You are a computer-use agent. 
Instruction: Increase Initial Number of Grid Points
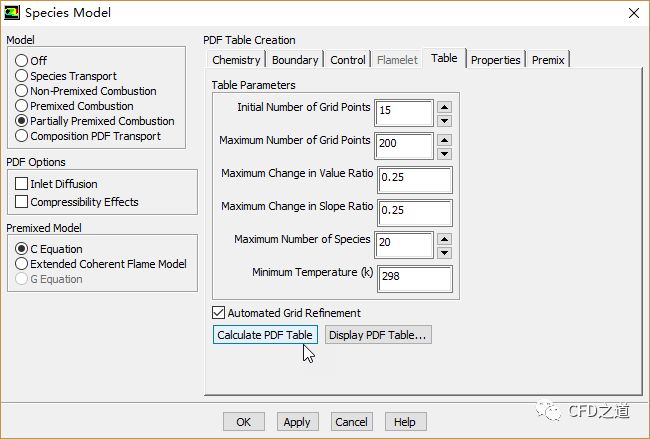click(445, 107)
